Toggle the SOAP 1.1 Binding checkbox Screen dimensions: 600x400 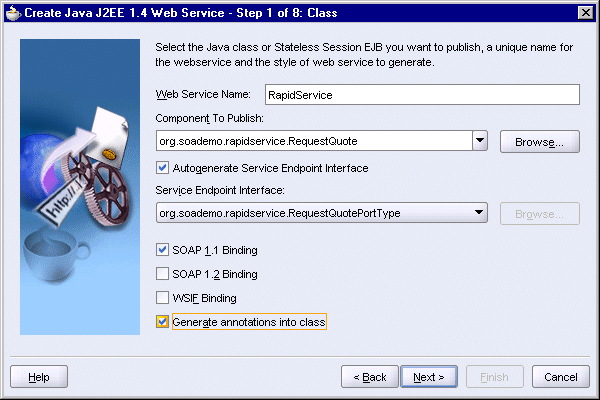(162, 250)
